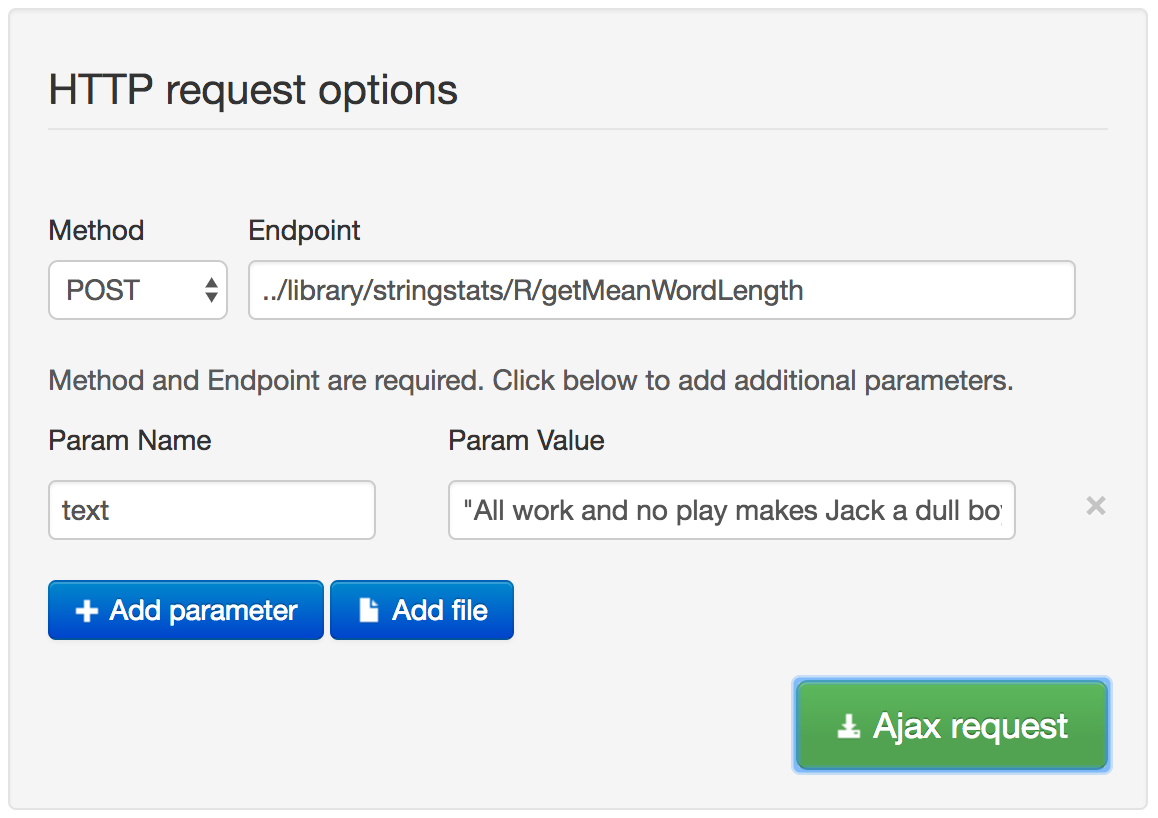Screen dimensions: 1158x818
Task: Click the 'Method and Endpoint are required' help text
Action: tap(530, 381)
